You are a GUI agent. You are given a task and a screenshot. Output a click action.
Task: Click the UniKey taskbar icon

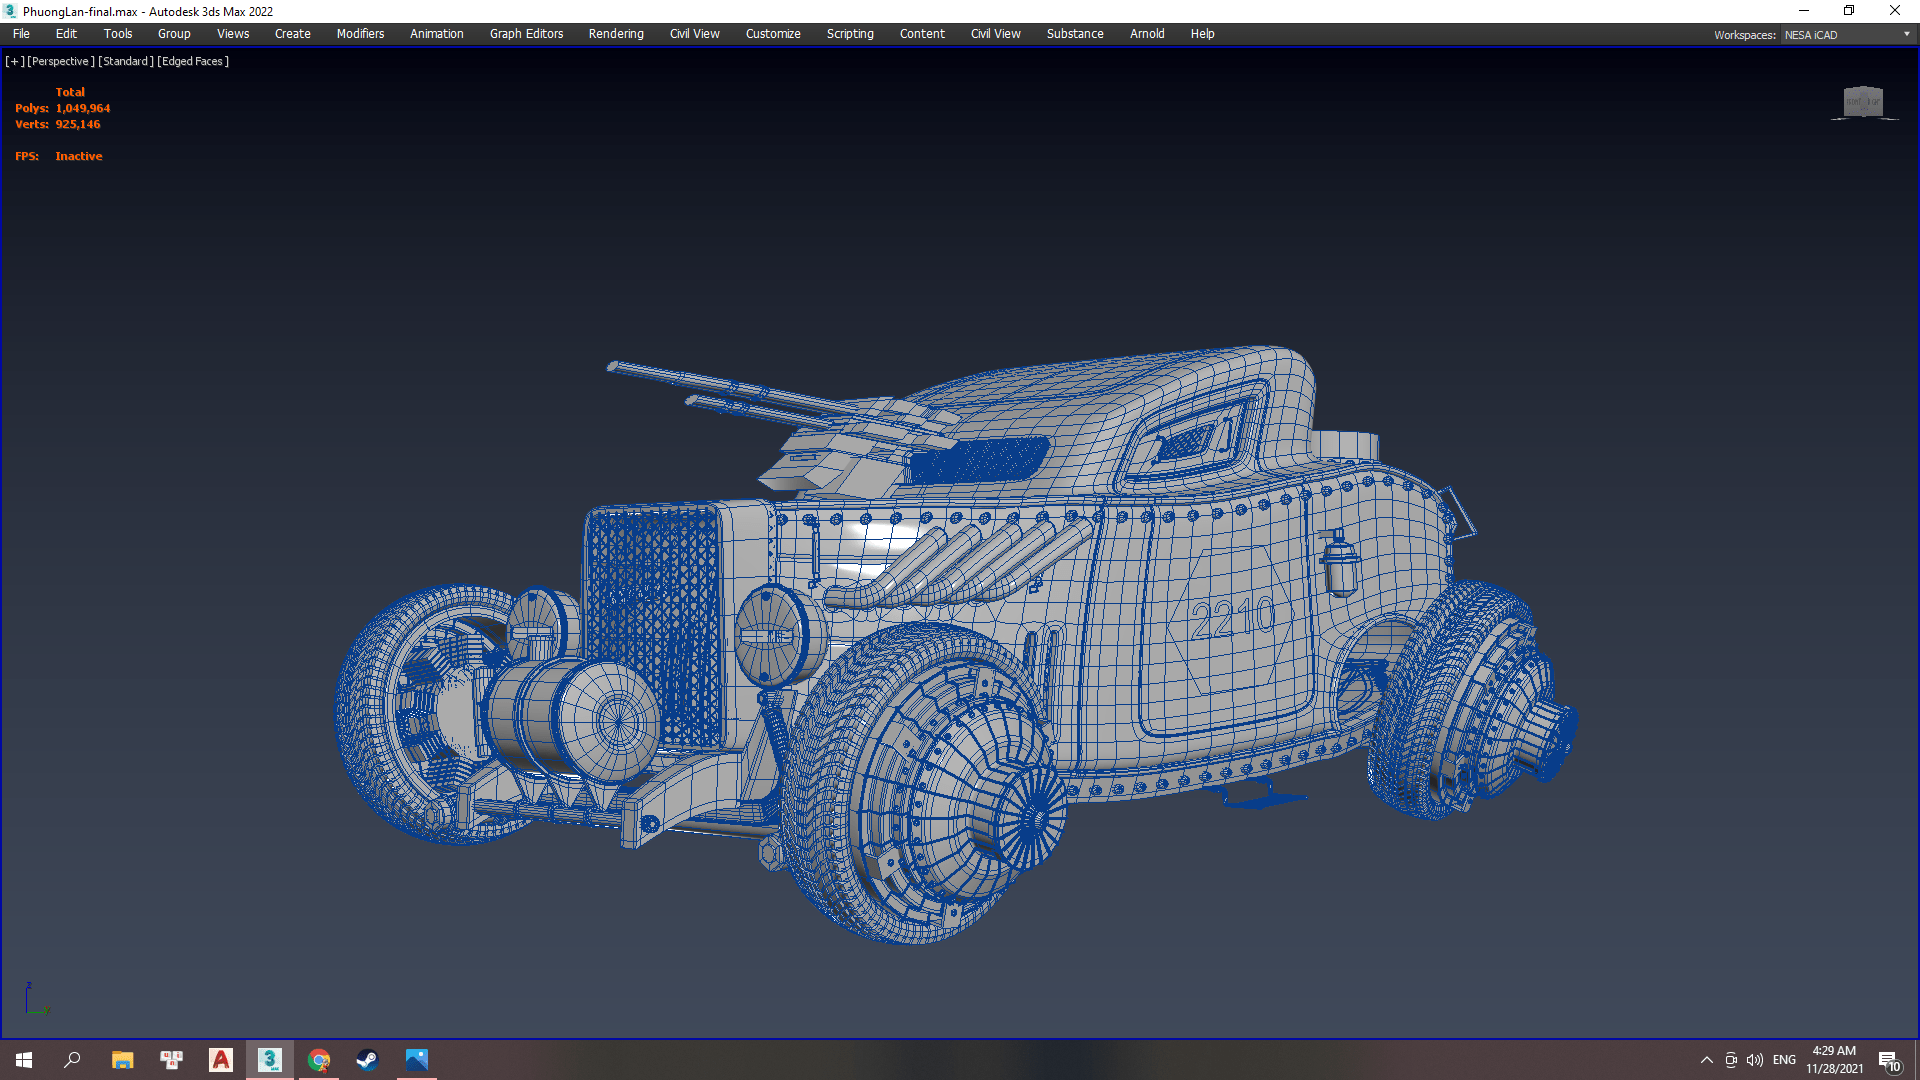(x=172, y=1060)
